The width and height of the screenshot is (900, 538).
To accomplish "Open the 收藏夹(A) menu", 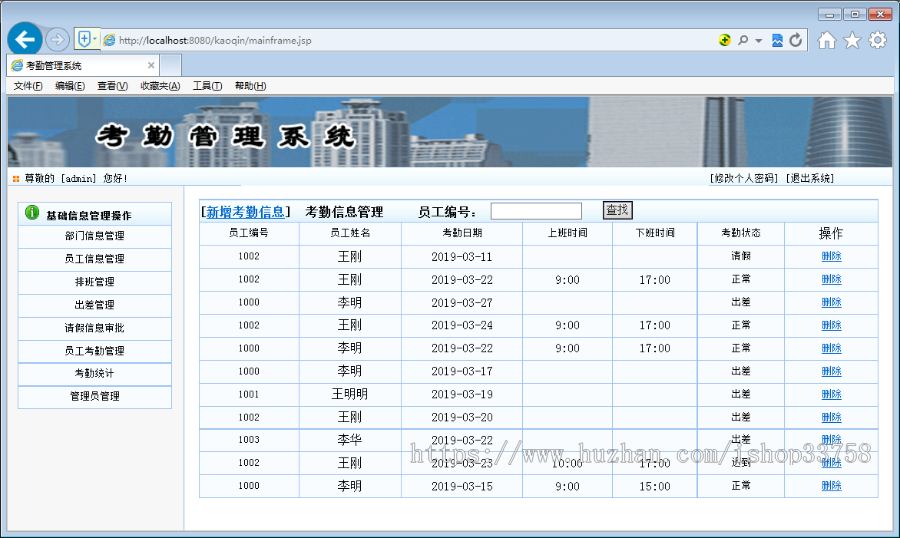I will click(x=160, y=86).
